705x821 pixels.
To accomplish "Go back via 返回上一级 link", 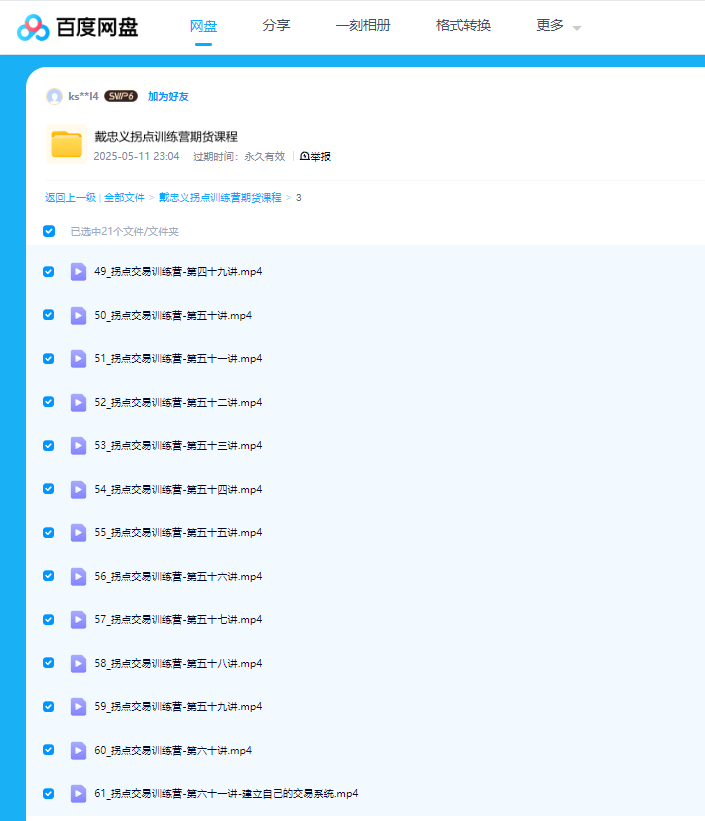I will pos(70,198).
